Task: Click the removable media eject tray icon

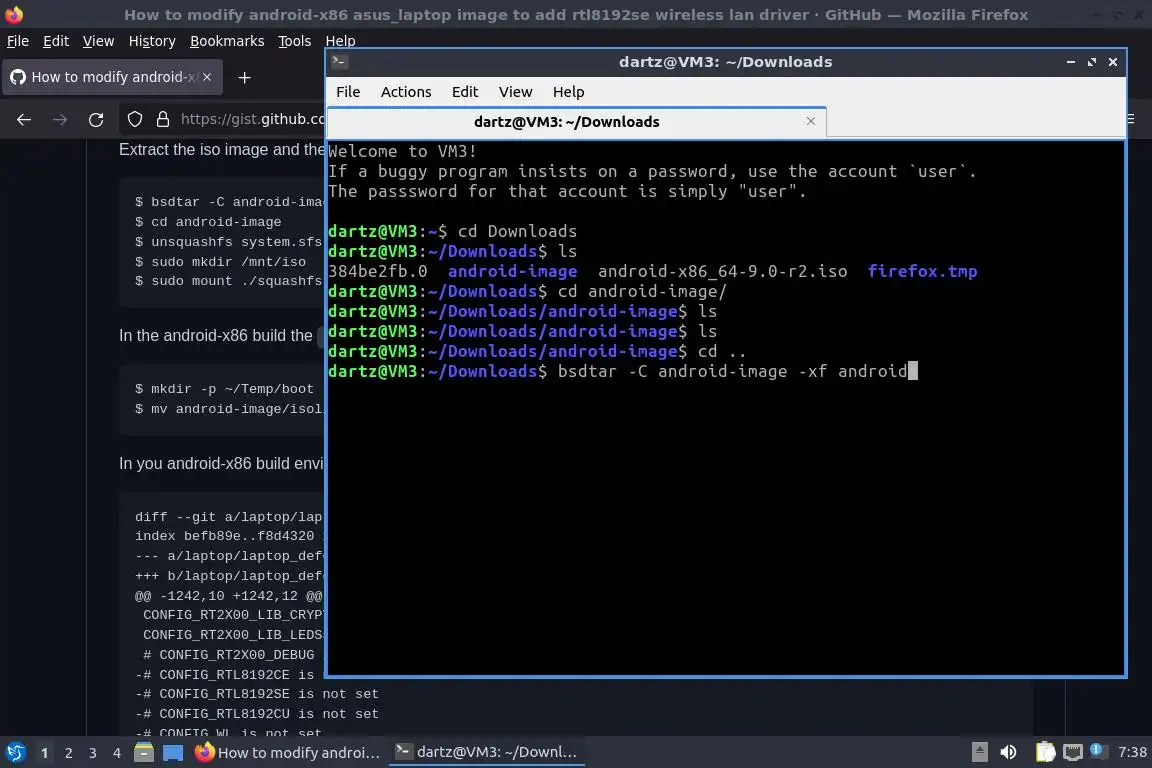Action: pyautogui.click(x=979, y=752)
